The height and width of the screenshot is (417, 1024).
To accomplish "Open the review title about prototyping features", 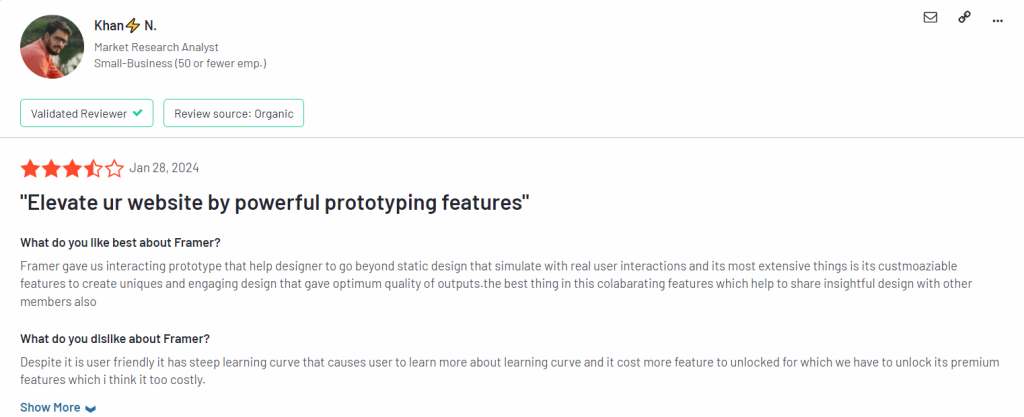I will coord(275,202).
